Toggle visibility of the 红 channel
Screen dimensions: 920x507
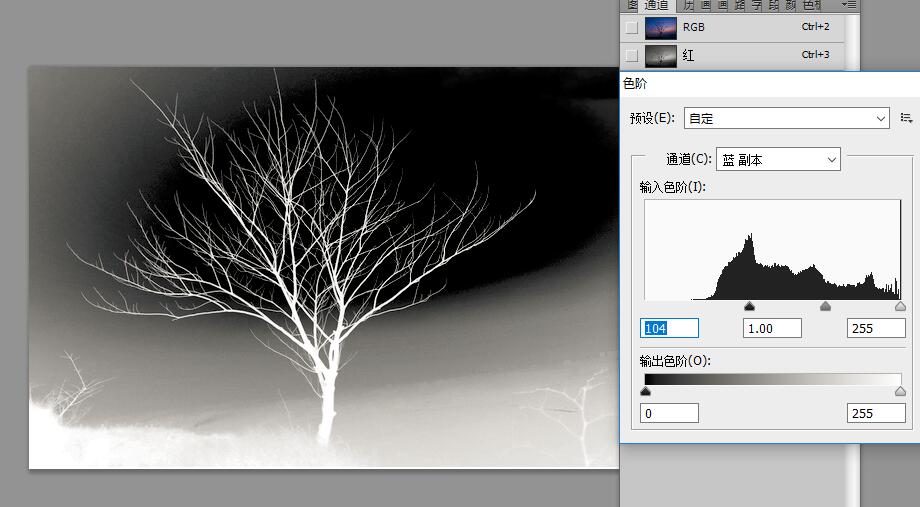pyautogui.click(x=631, y=56)
